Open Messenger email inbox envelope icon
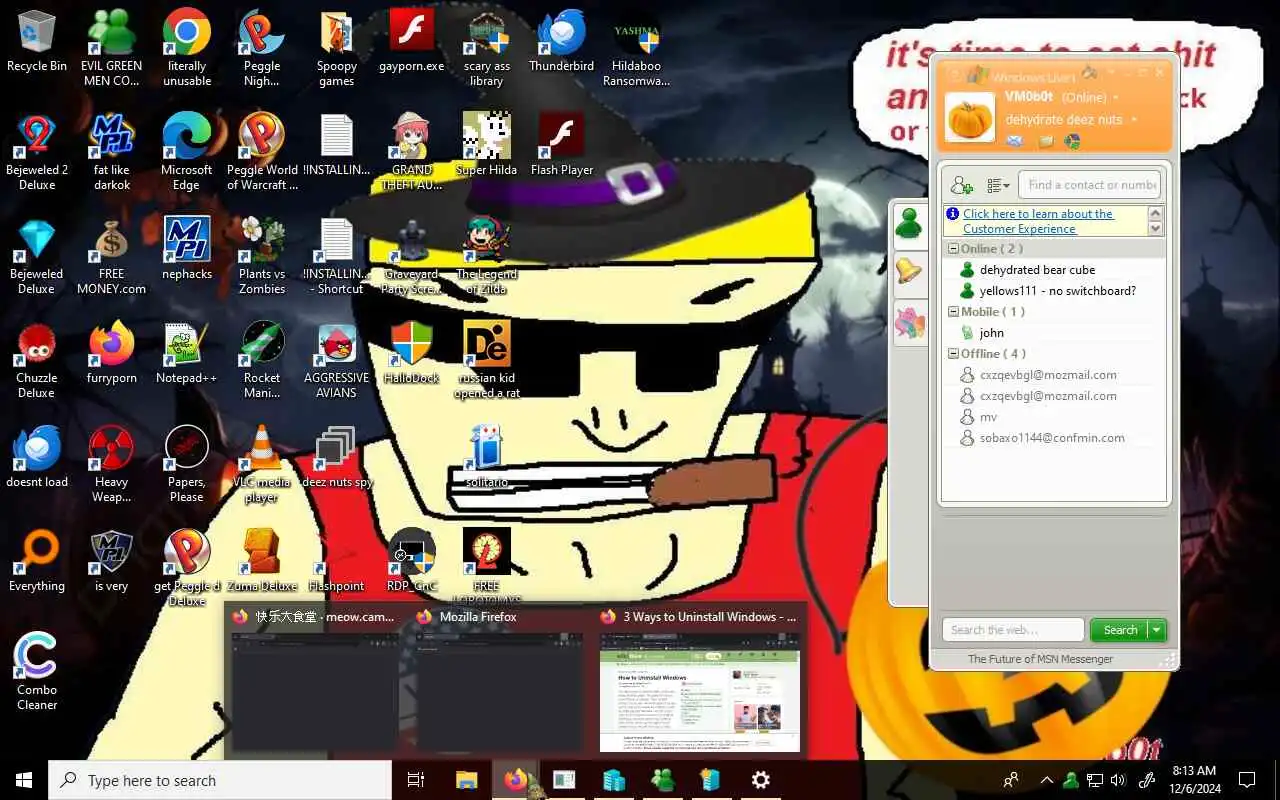Viewport: 1280px width, 800px height. (1014, 141)
